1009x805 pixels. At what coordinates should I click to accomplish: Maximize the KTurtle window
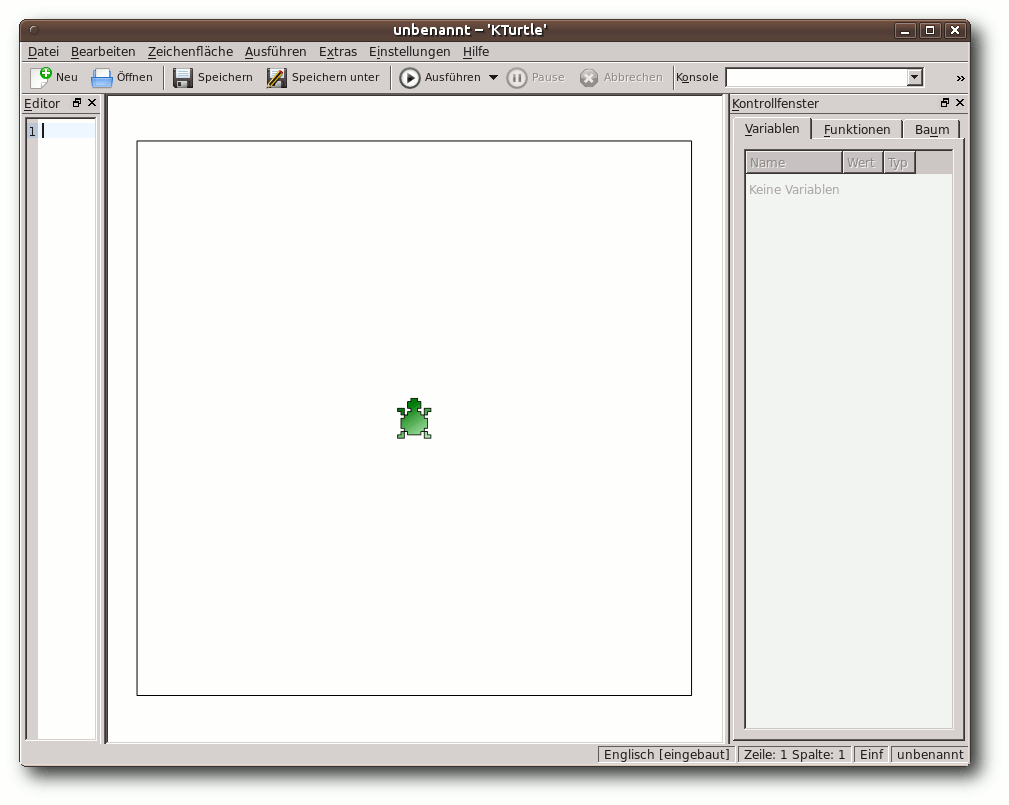930,30
